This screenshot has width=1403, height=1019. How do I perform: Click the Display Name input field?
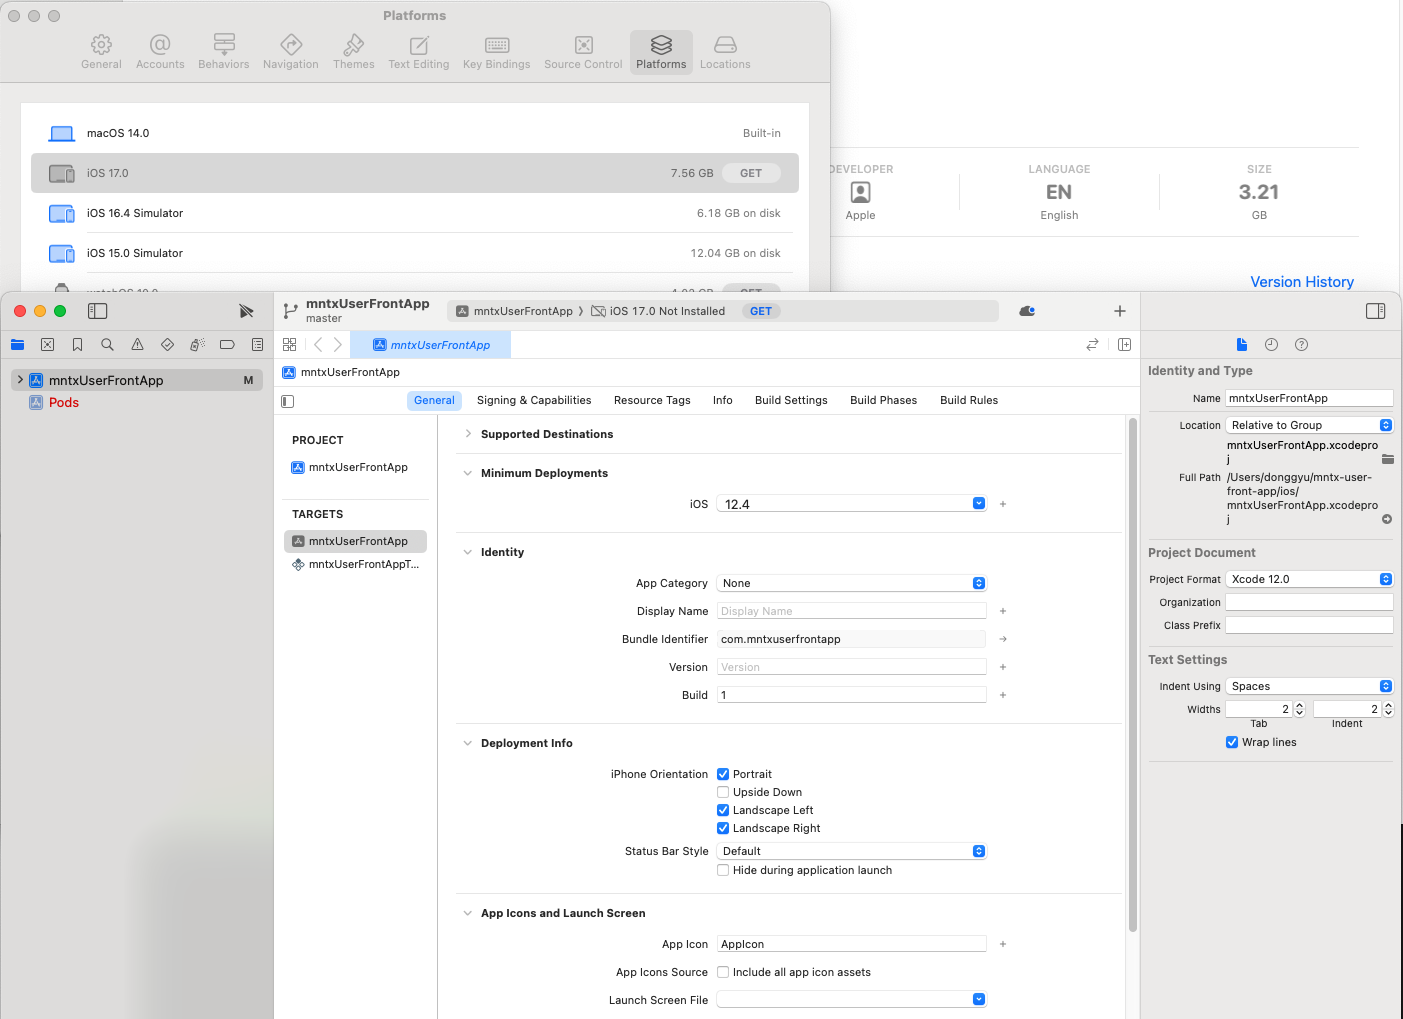coord(851,611)
